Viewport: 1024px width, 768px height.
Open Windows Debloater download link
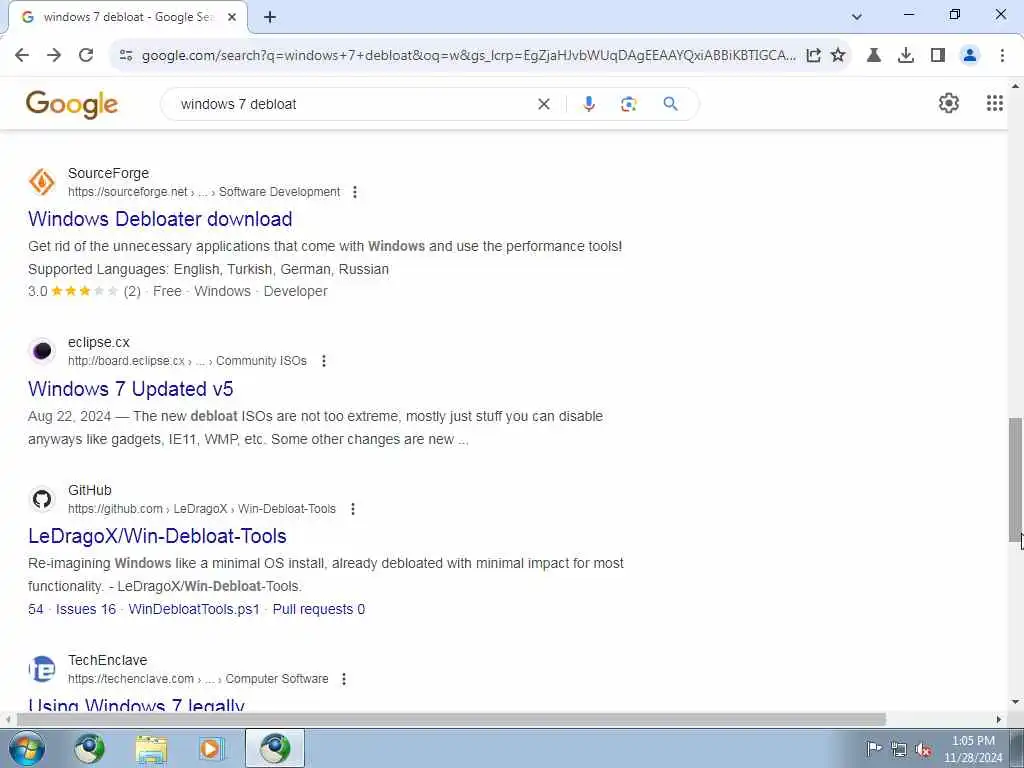click(160, 219)
